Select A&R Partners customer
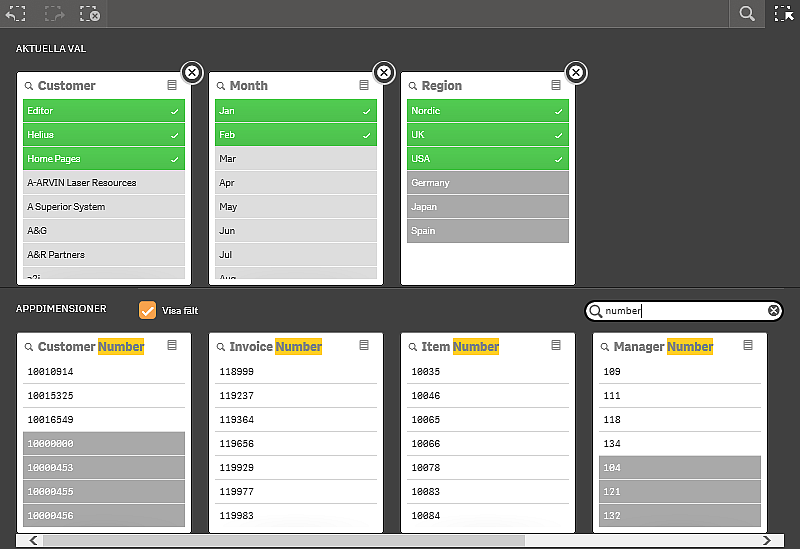Image resolution: width=800 pixels, height=549 pixels. [104, 255]
